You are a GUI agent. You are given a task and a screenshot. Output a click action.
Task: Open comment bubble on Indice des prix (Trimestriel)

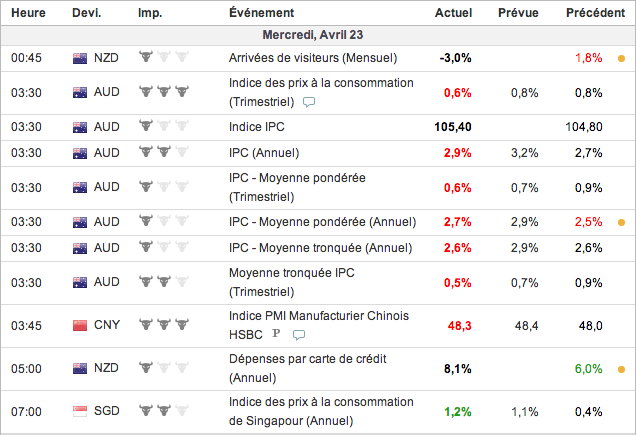310,102
